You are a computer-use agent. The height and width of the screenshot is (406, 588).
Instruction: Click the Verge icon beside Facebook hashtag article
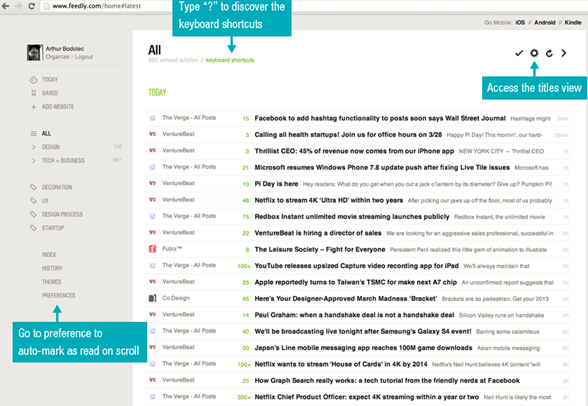[x=152, y=118]
